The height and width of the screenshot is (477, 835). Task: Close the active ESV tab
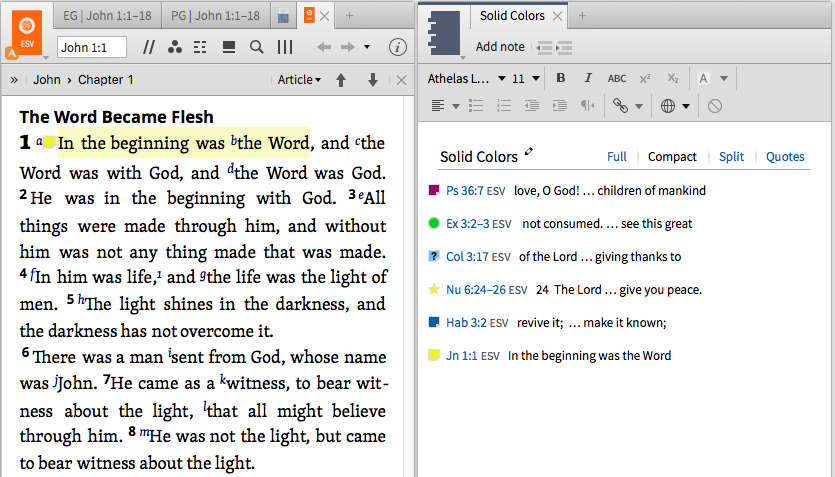pos(324,17)
